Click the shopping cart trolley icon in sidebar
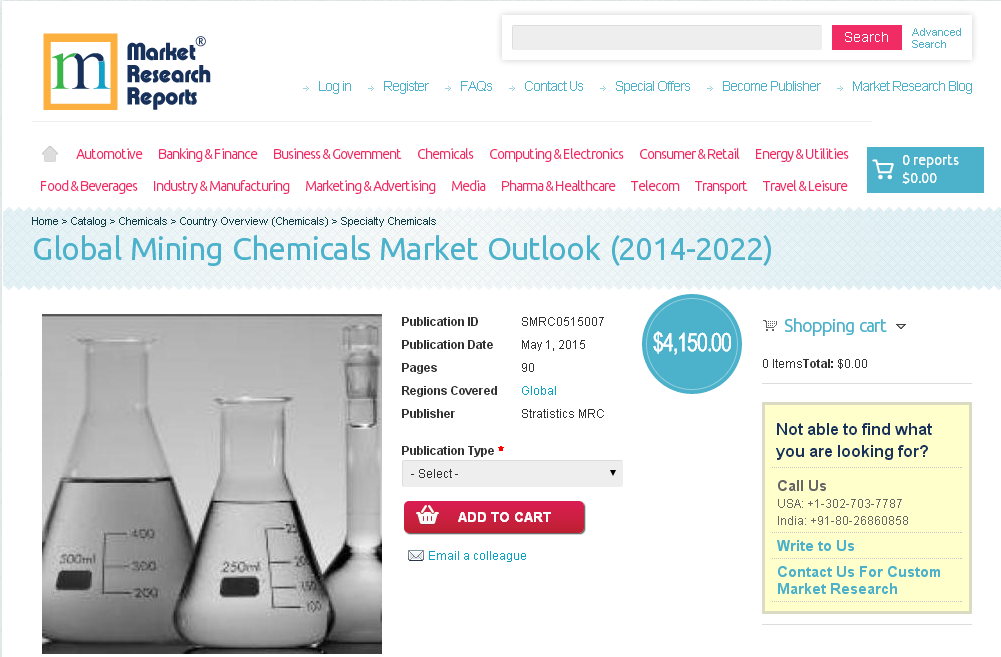1001x657 pixels. [x=770, y=326]
